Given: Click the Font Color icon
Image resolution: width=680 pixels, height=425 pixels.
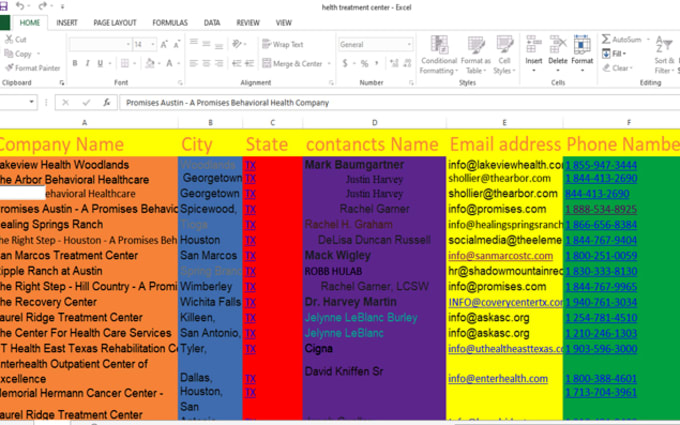Looking at the screenshot, I should click(170, 63).
